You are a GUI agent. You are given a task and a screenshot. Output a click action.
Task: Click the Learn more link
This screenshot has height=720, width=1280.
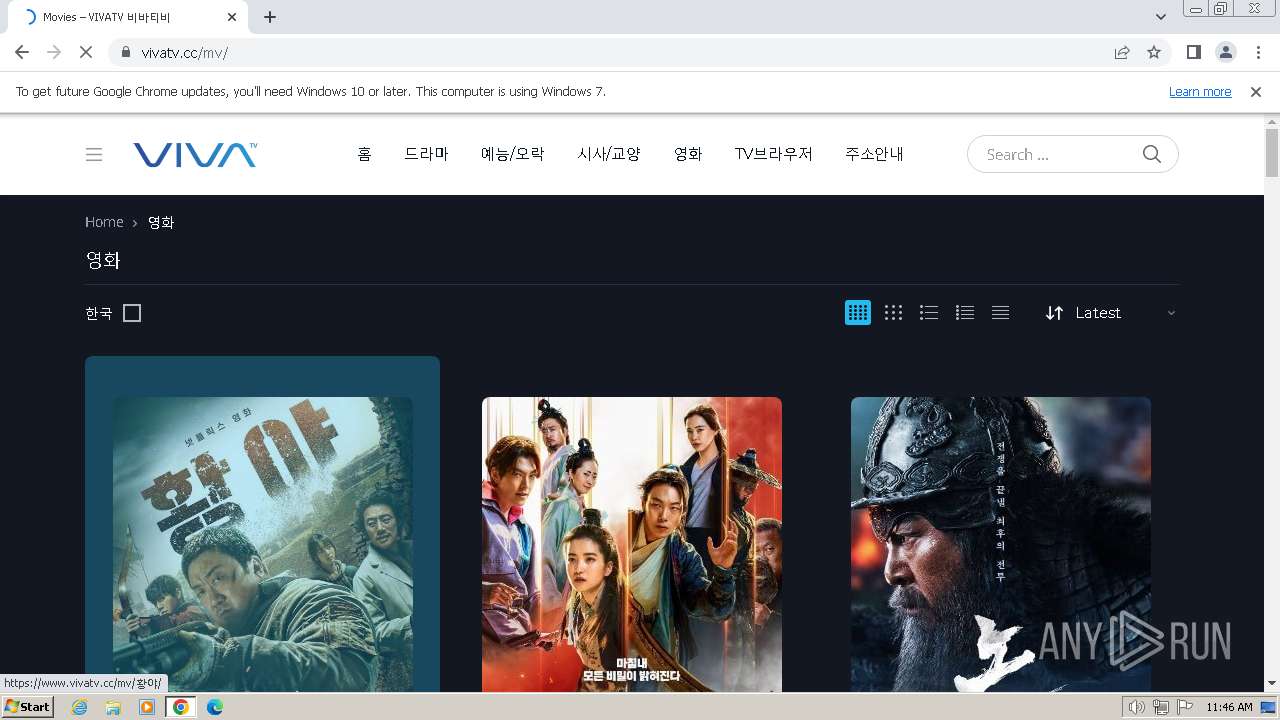pos(1200,91)
